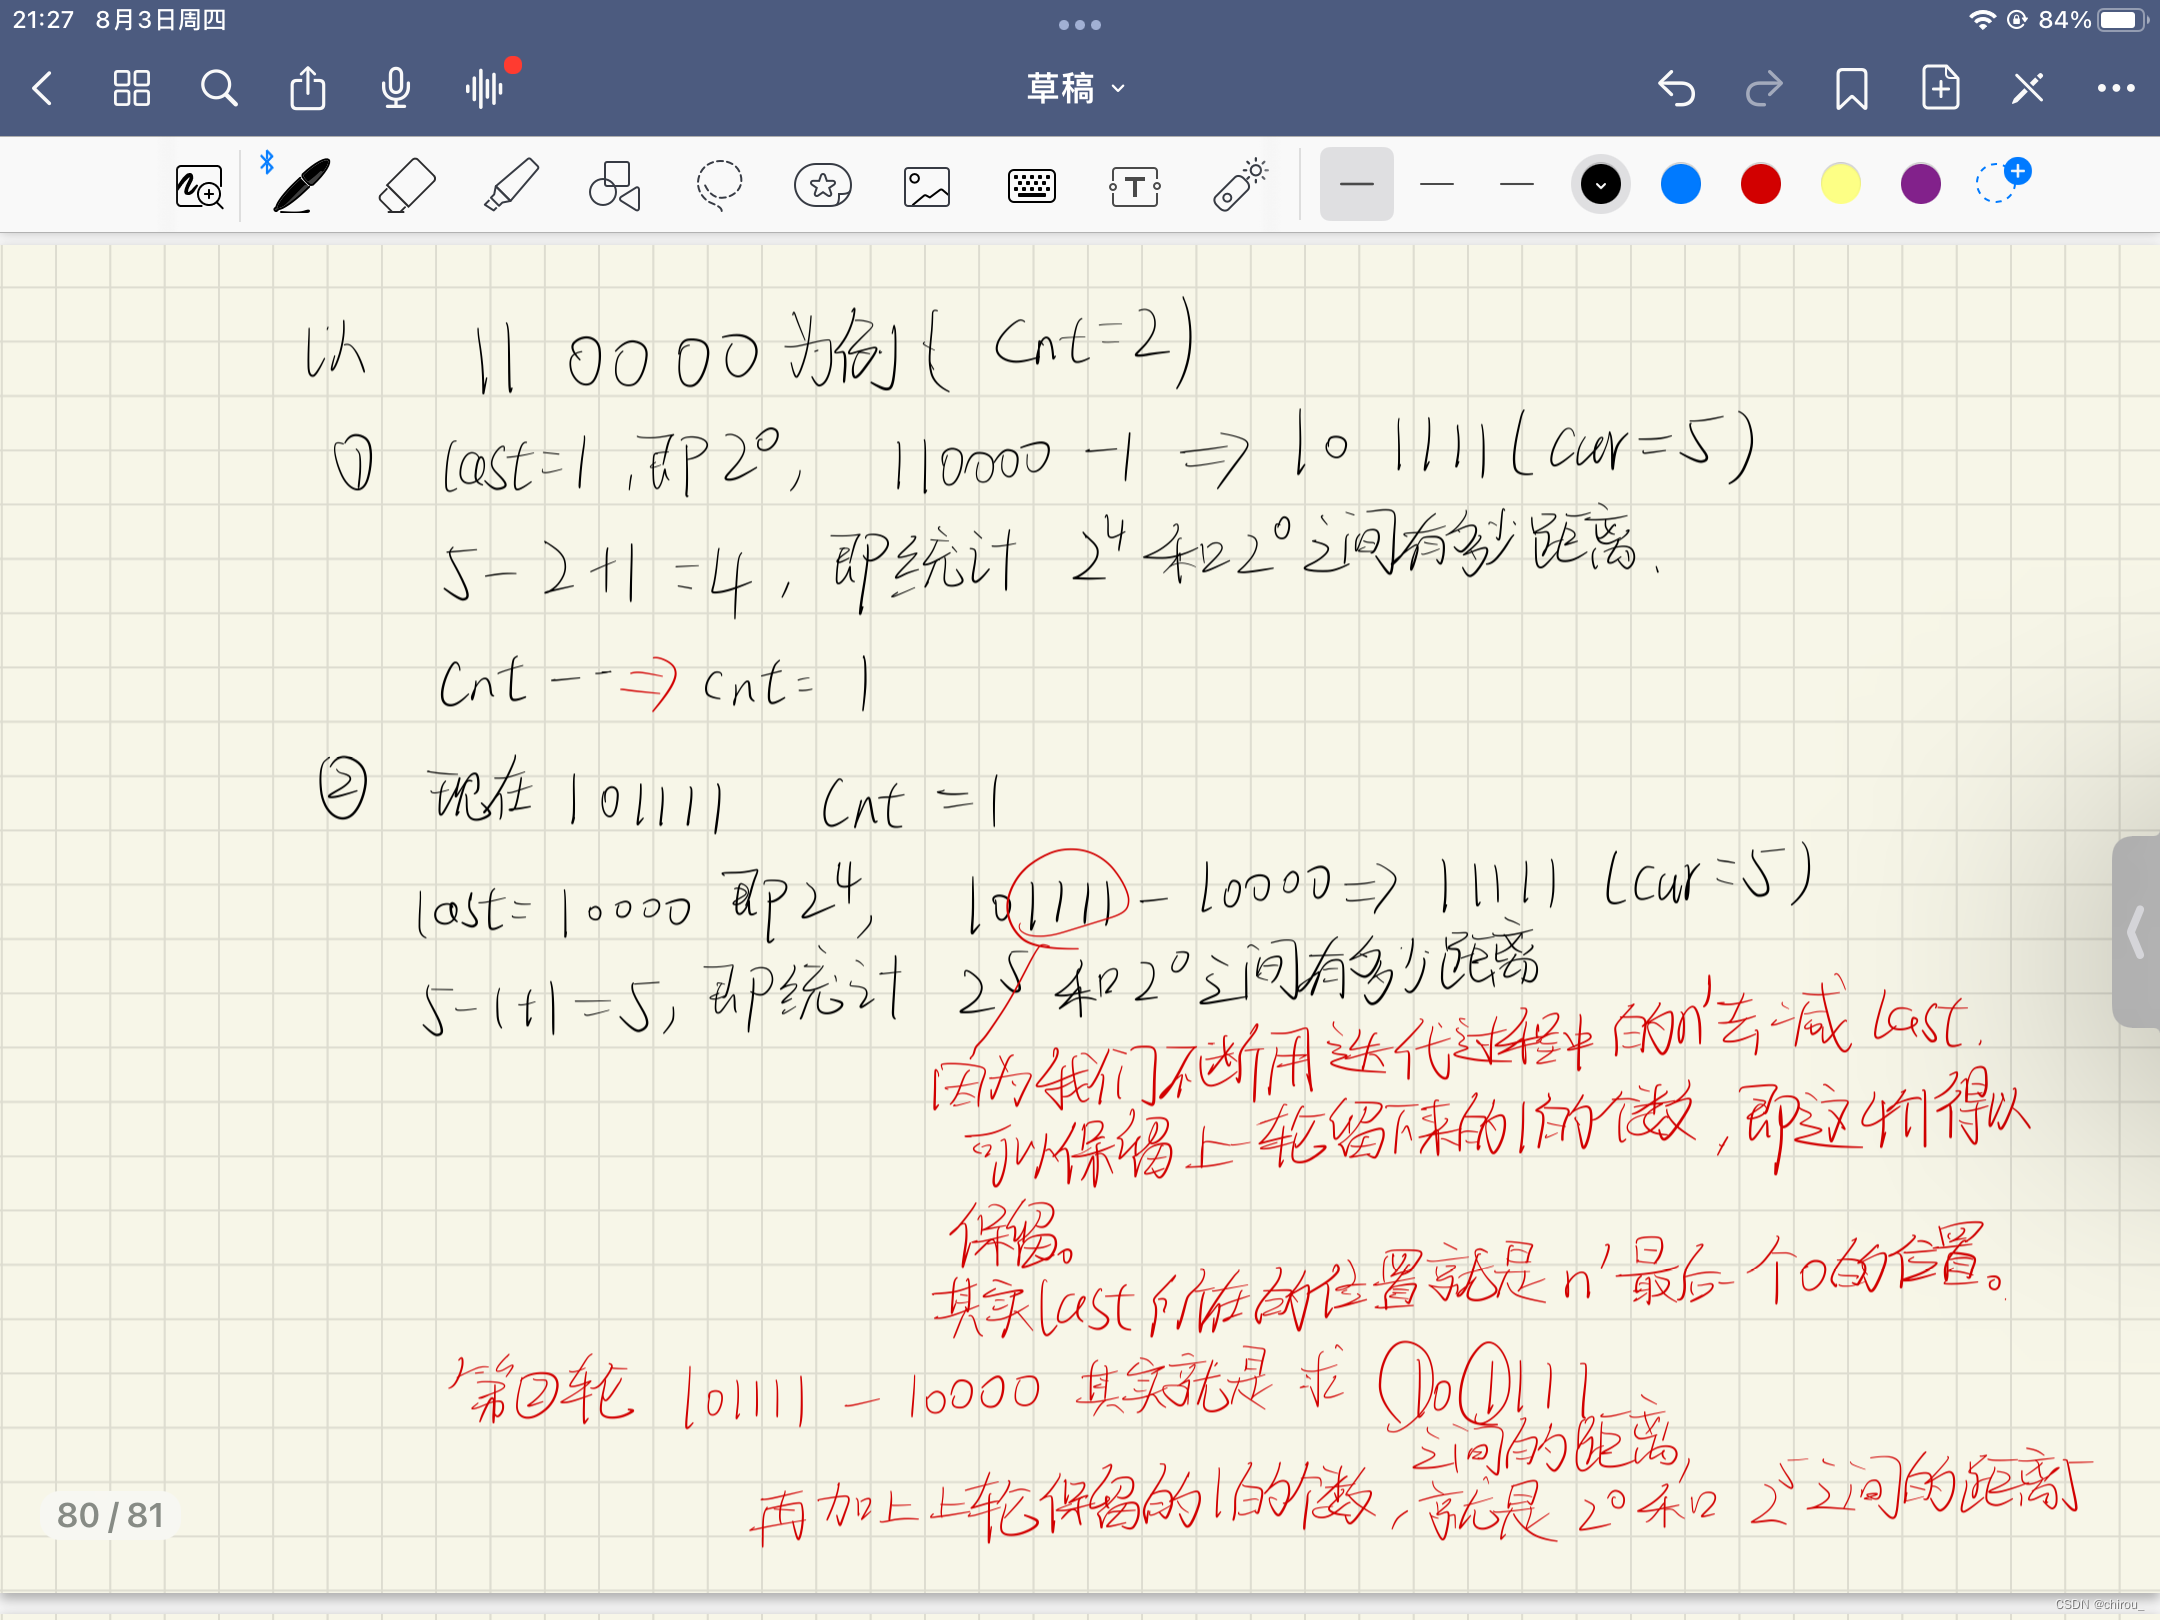Select the laser pointer tool
Screen dimensions: 2160x1620
(x=1240, y=185)
